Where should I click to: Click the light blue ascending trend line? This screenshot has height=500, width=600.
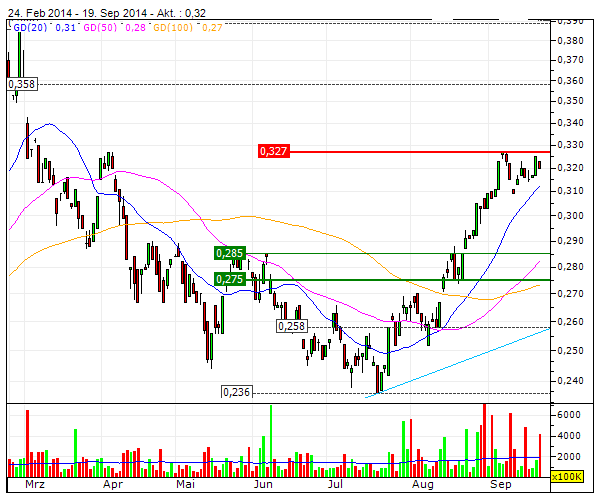click(x=458, y=363)
